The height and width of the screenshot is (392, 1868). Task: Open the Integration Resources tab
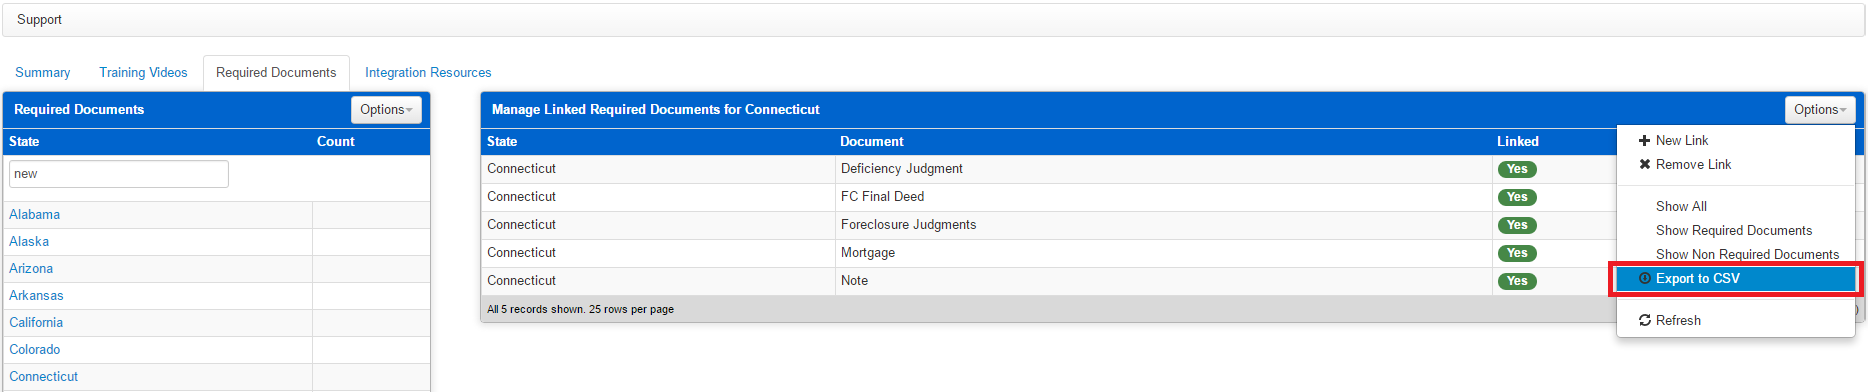(x=428, y=73)
